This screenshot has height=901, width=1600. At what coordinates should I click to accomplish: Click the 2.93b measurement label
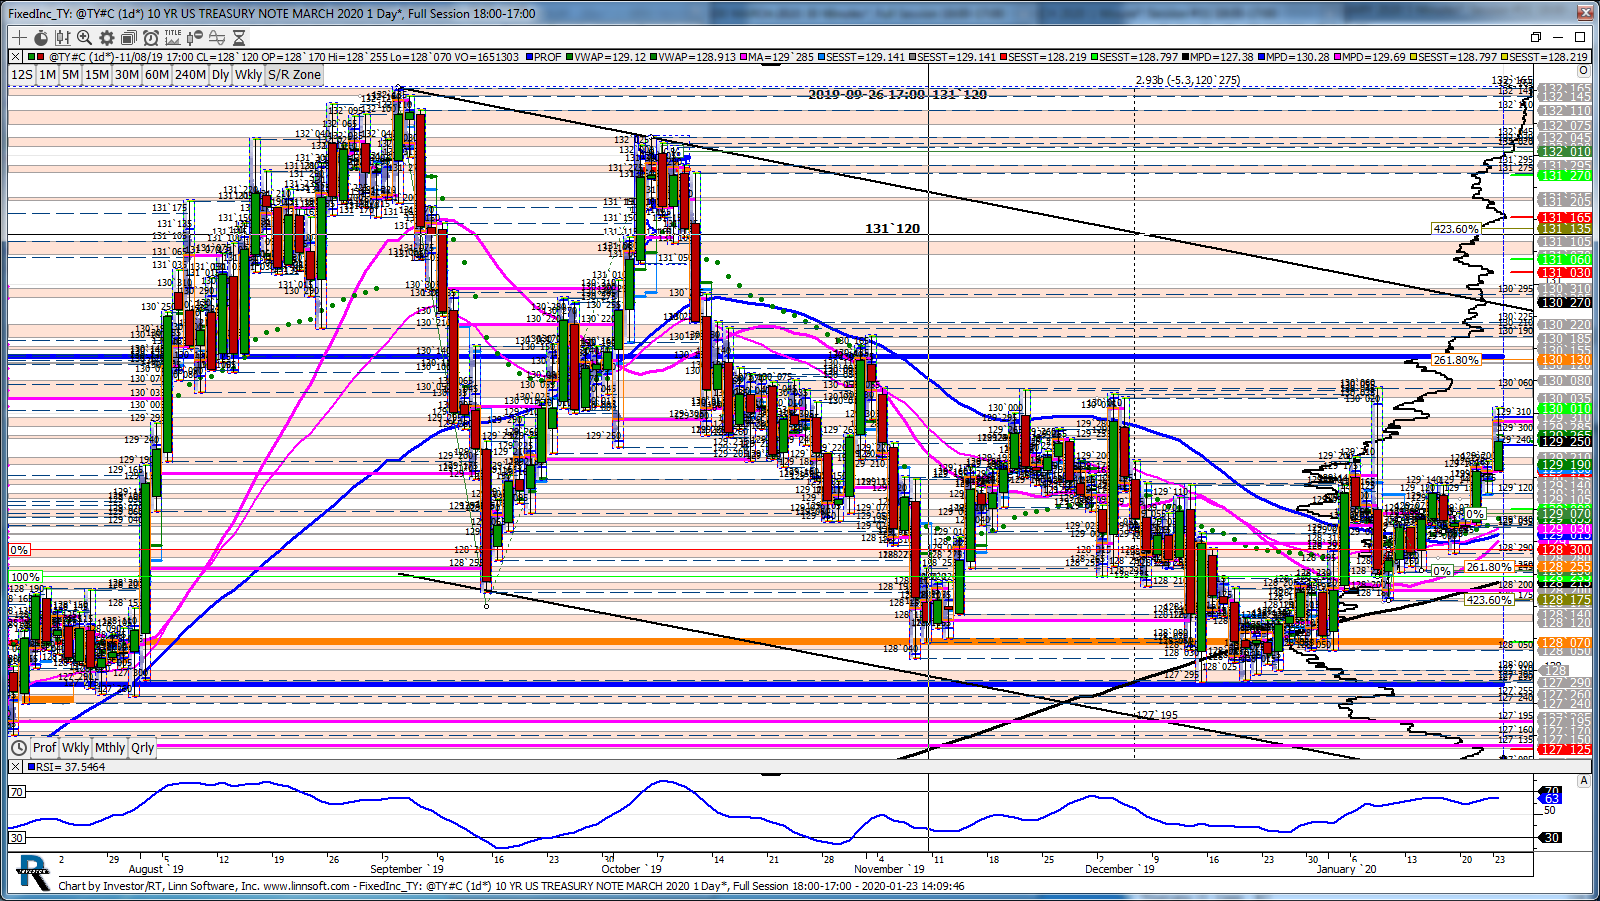tap(1188, 80)
